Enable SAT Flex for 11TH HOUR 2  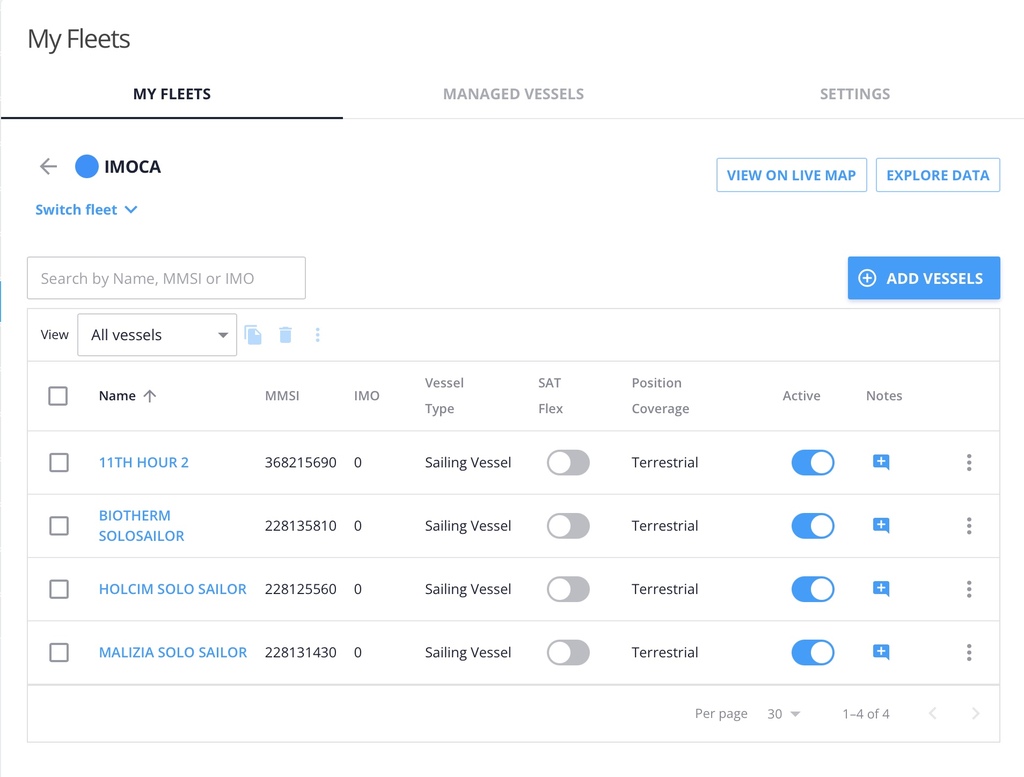point(568,462)
